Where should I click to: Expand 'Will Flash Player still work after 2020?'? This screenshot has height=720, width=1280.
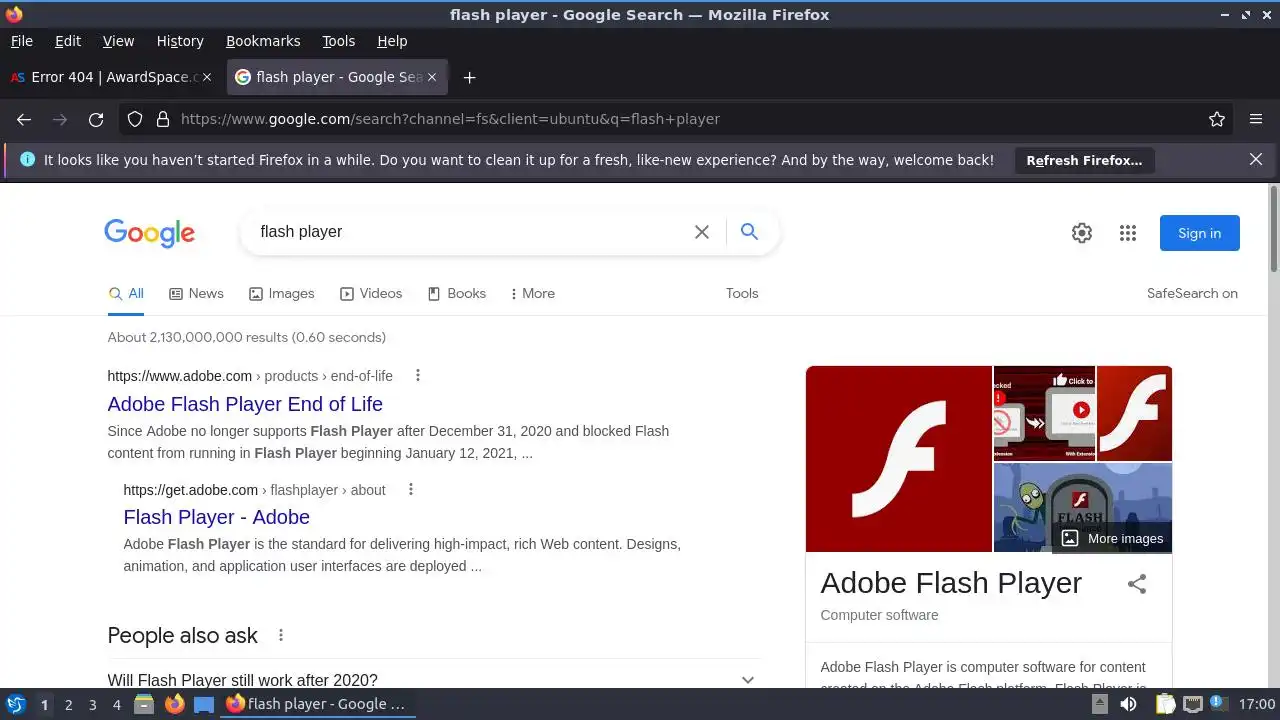tap(433, 680)
